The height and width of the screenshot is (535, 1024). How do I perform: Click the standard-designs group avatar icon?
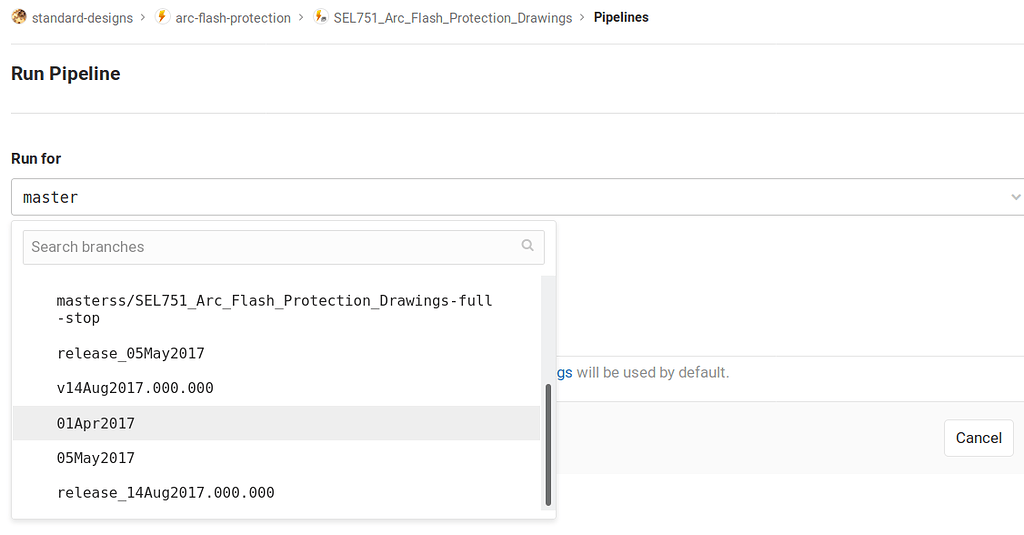click(x=19, y=17)
